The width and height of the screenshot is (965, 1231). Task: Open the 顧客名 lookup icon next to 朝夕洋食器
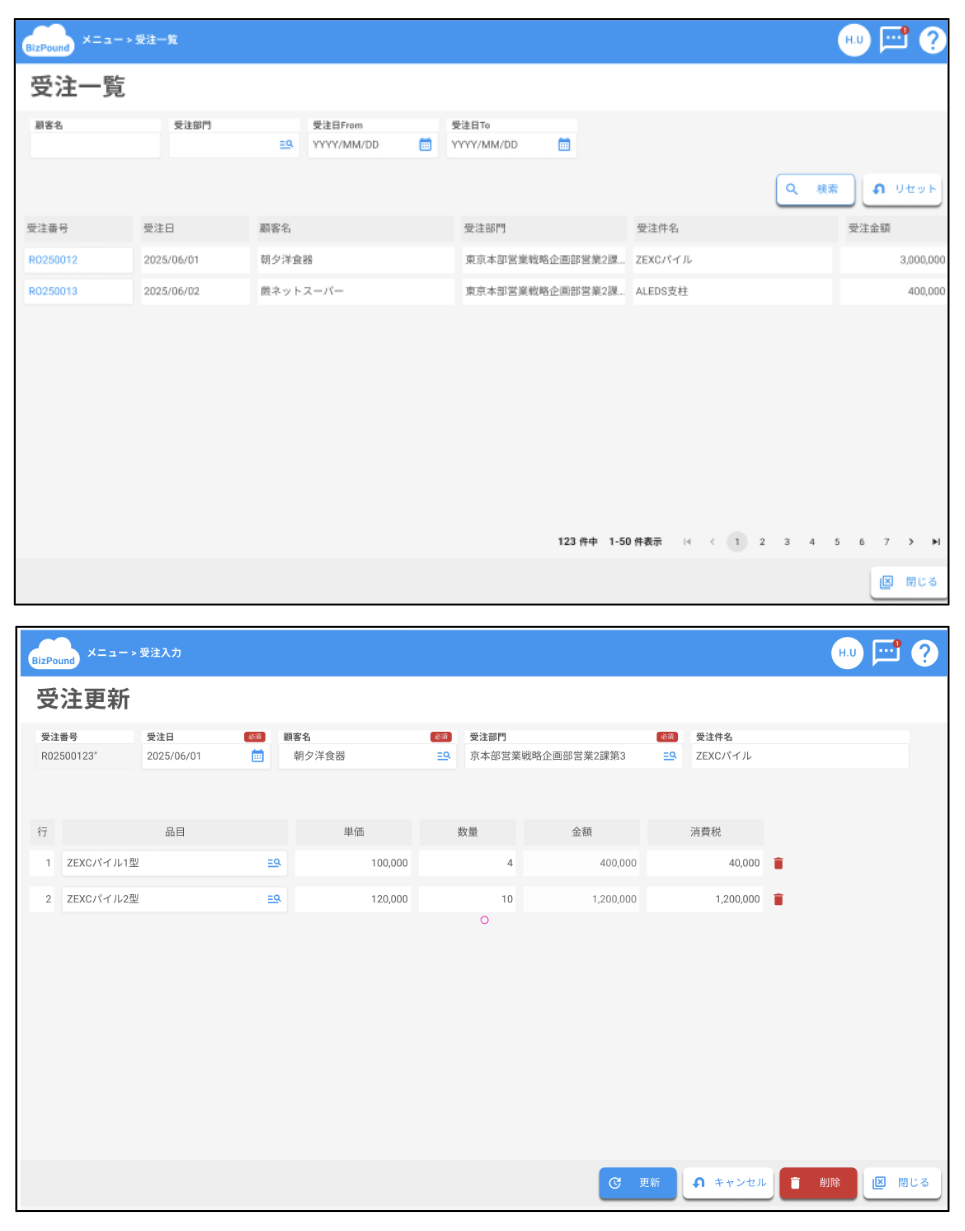pyautogui.click(x=444, y=756)
